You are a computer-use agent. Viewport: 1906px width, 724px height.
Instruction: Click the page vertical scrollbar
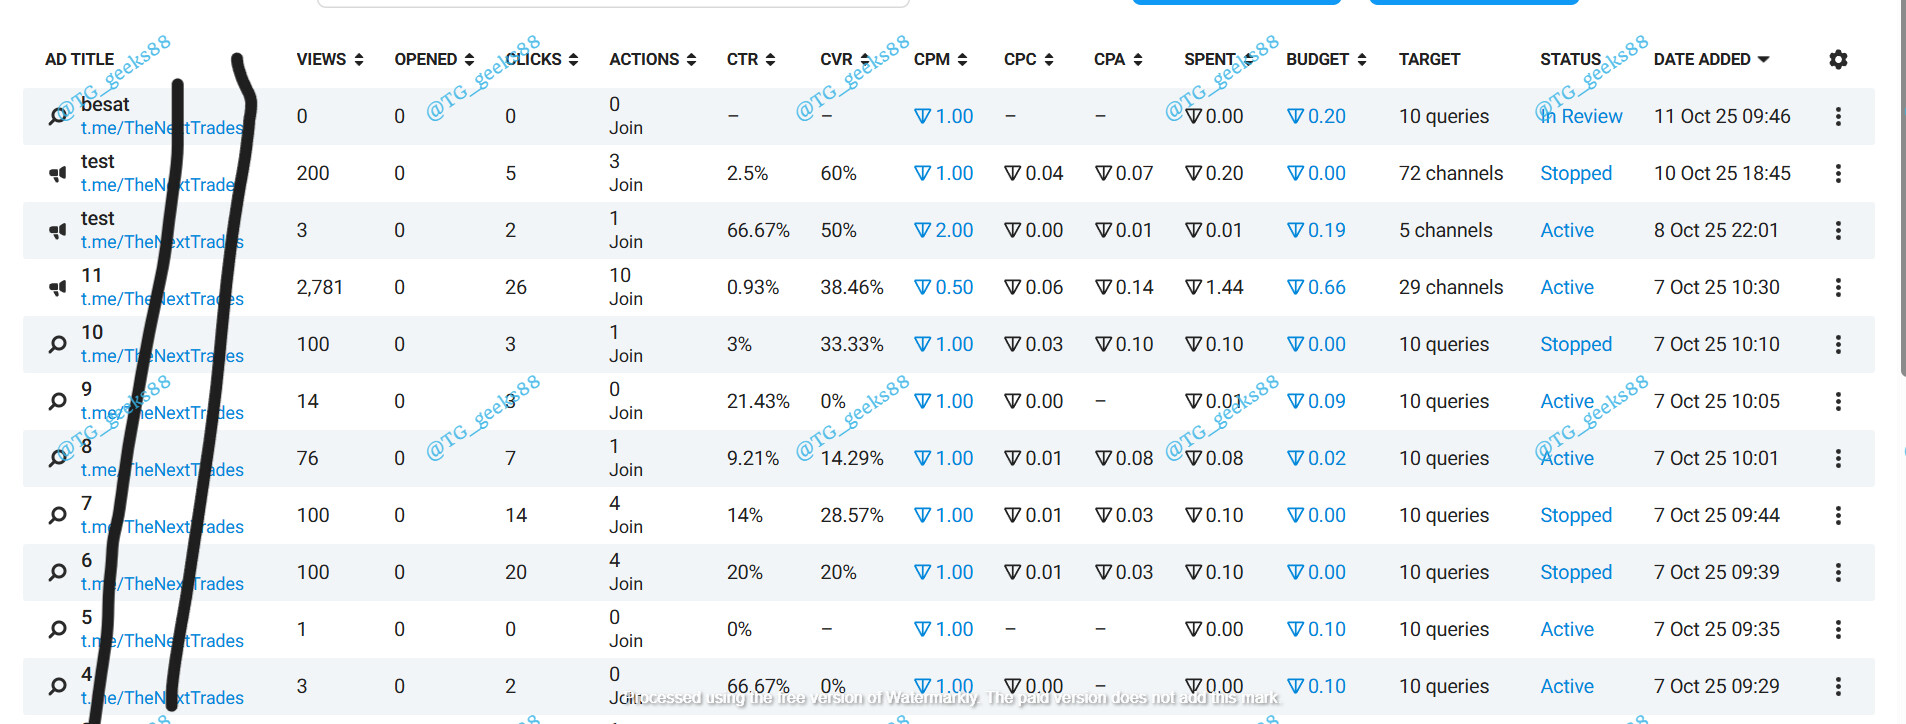point(1902,200)
